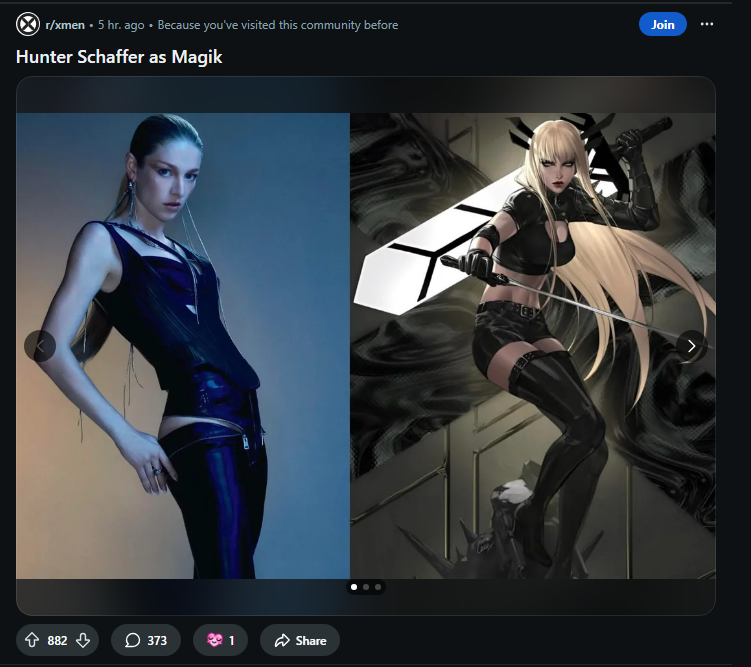Open the r/xmen community link

click(x=65, y=25)
